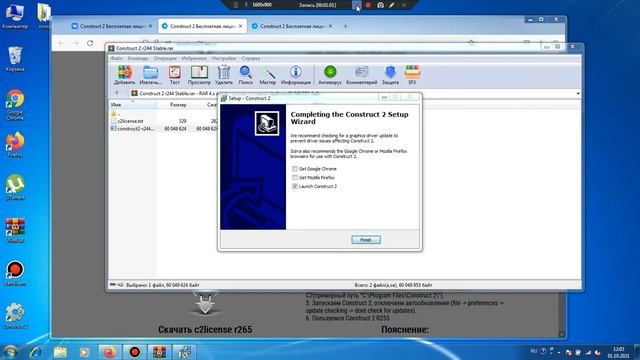Click the Finish button in setup wizard
This screenshot has height=360, width=640.
(366, 240)
